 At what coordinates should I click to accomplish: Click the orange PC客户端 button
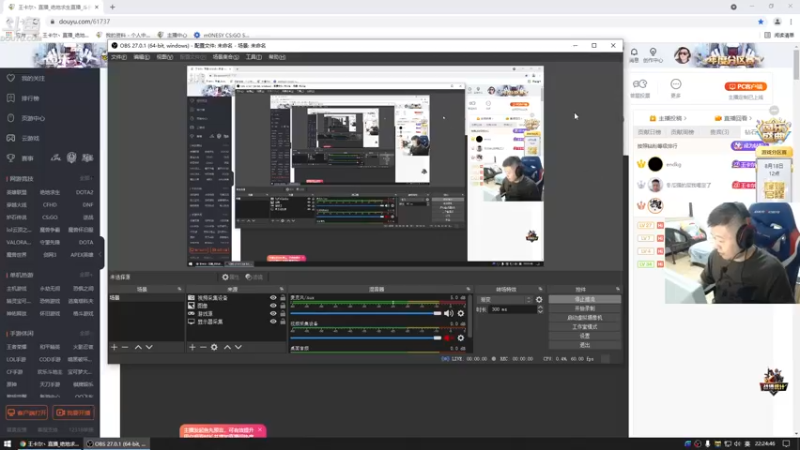[745, 87]
